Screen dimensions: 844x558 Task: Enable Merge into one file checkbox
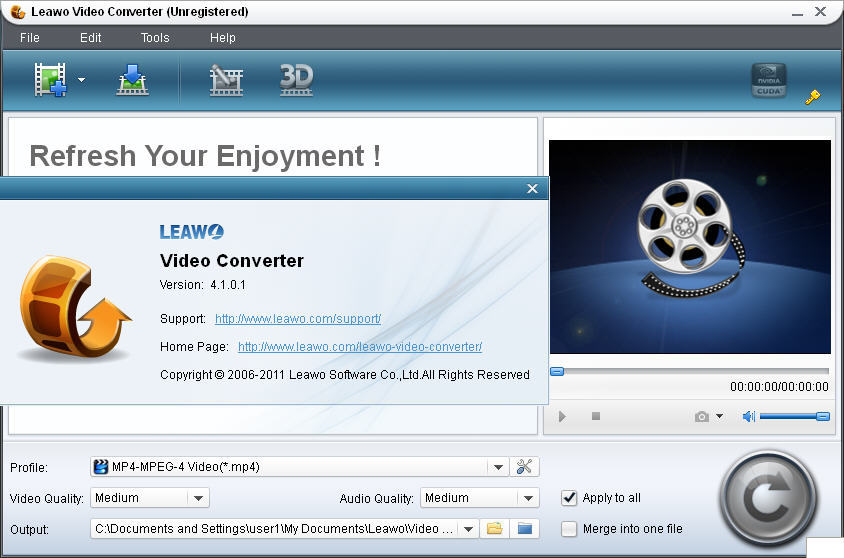click(569, 529)
